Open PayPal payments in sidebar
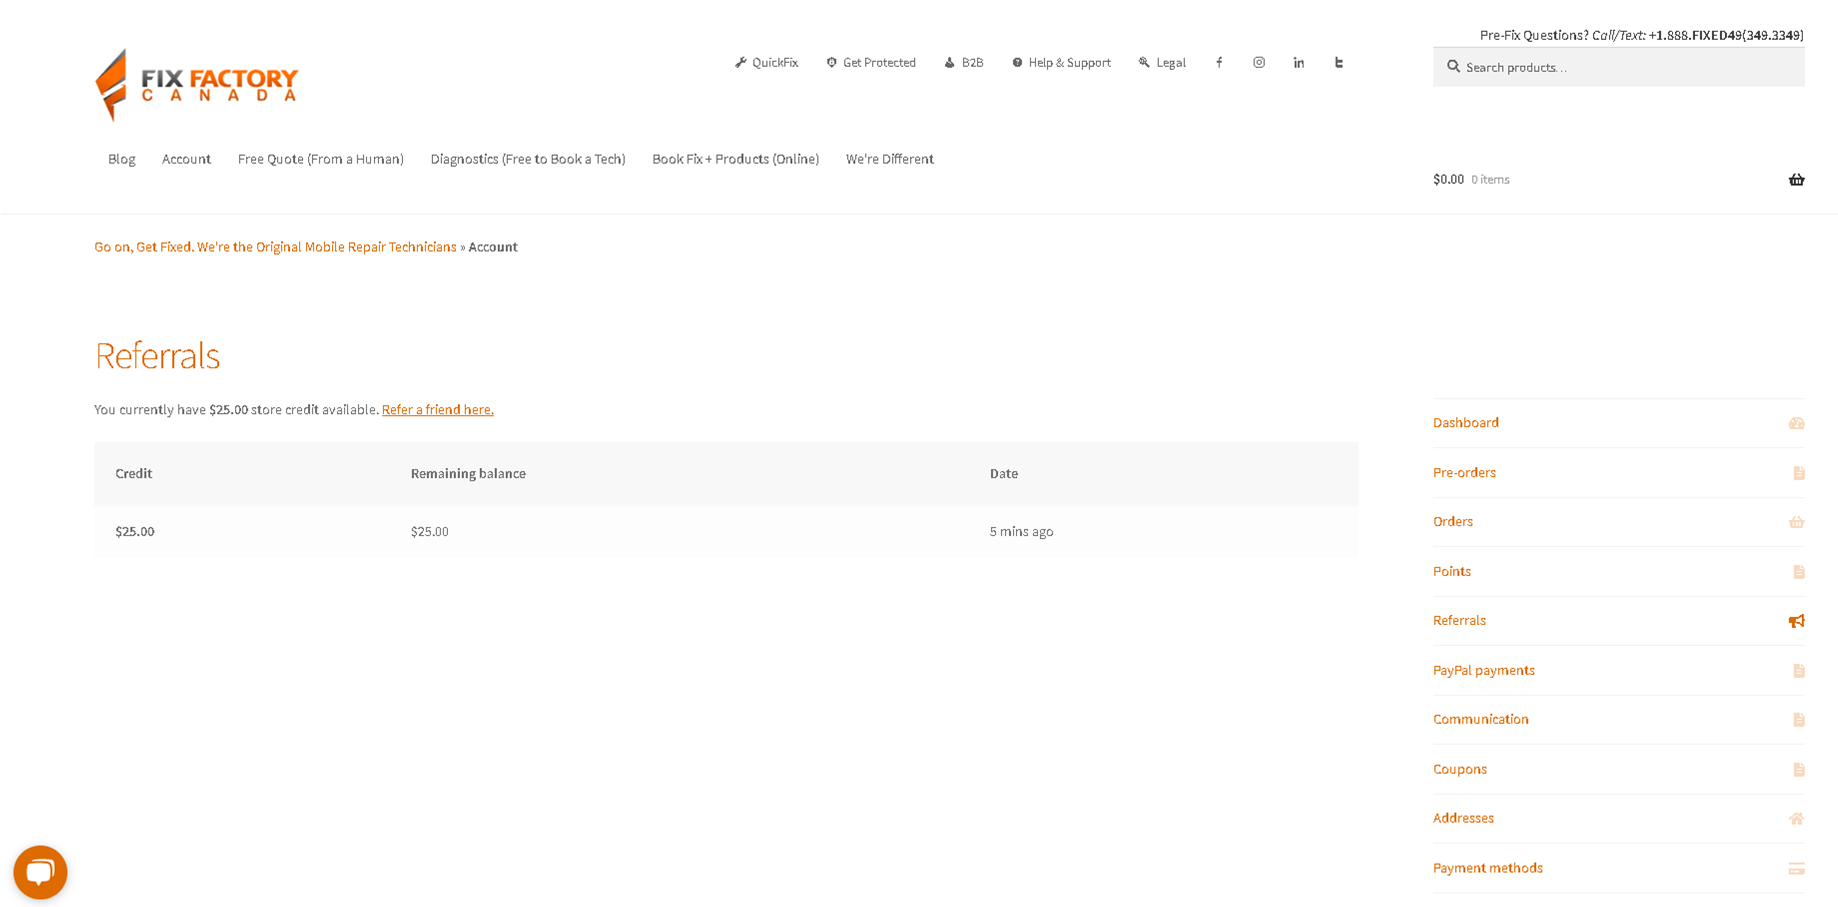 (1484, 671)
